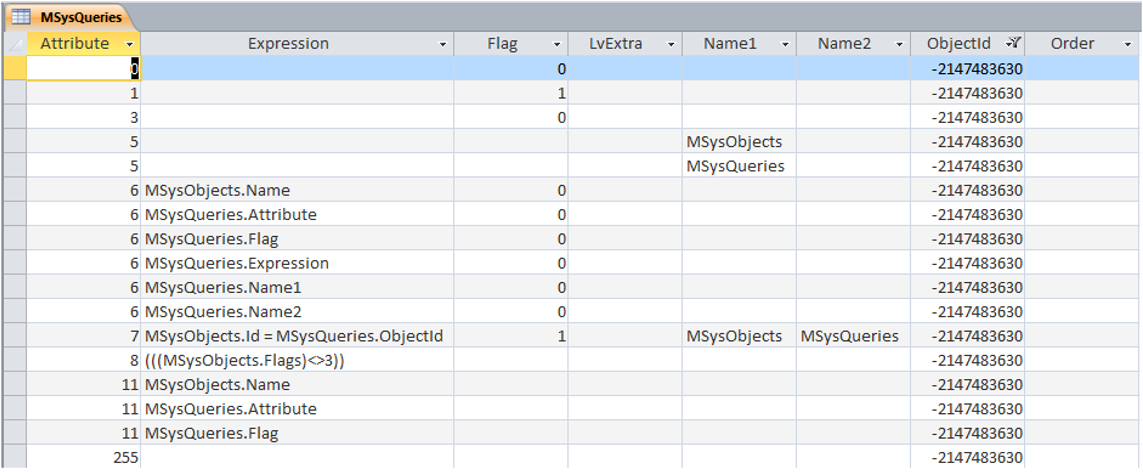Click Name1 cell MSysObjects in first Attribute 5 row
This screenshot has width=1143, height=472.
pyautogui.click(x=739, y=141)
